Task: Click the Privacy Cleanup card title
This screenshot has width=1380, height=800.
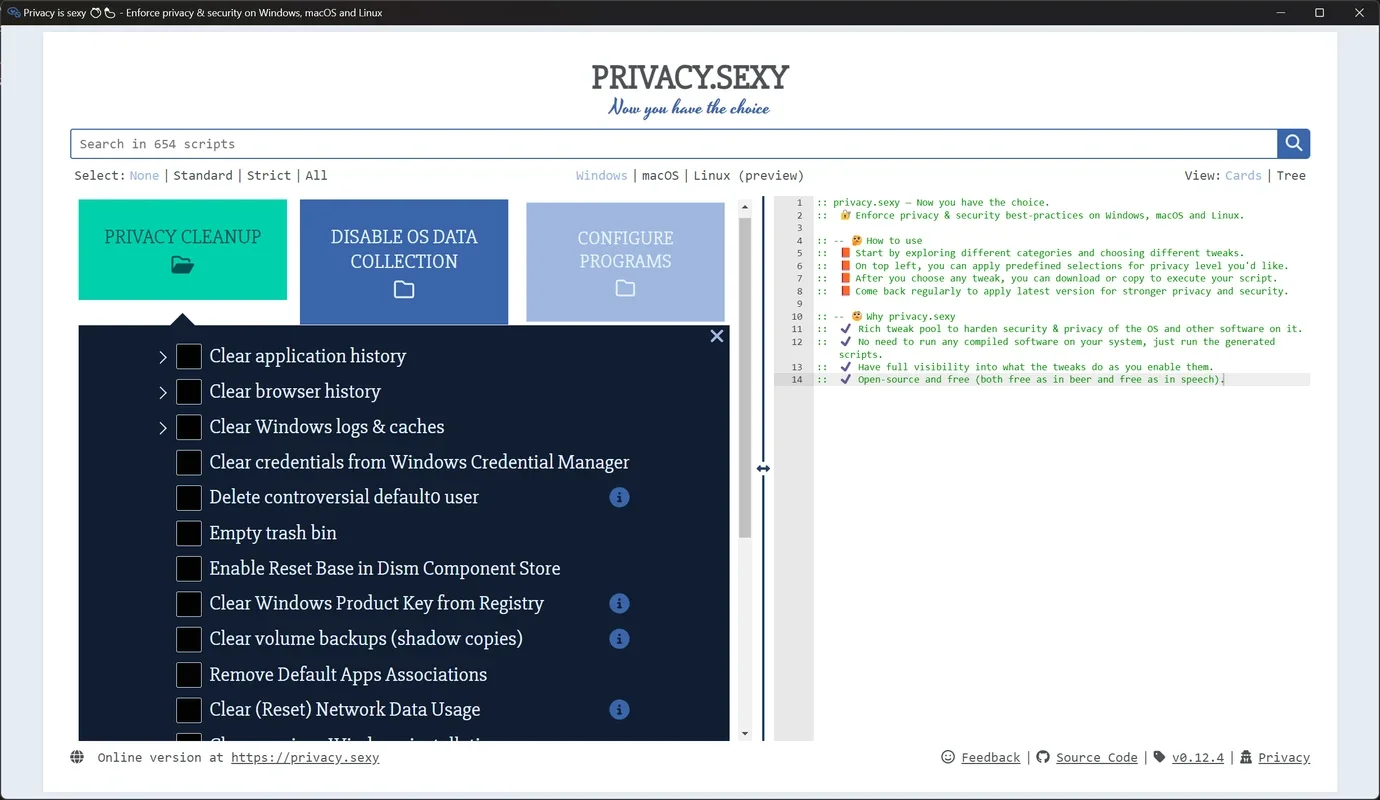Action: [x=183, y=237]
